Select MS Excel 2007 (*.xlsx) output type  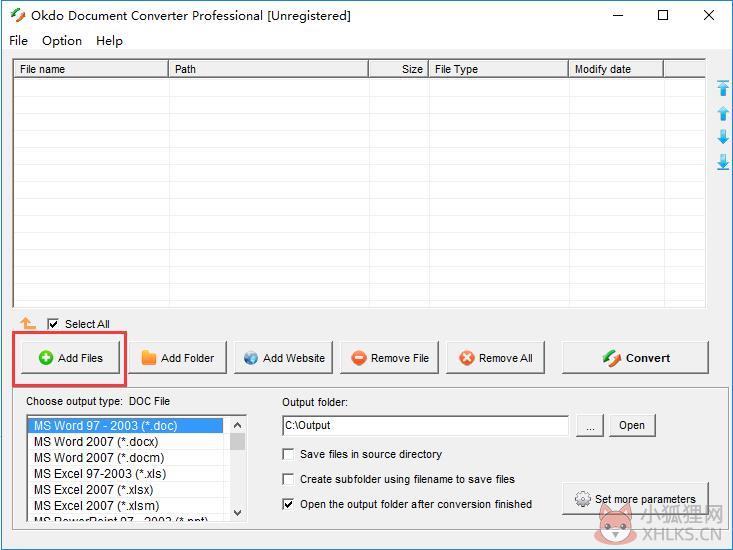[x=125, y=489]
